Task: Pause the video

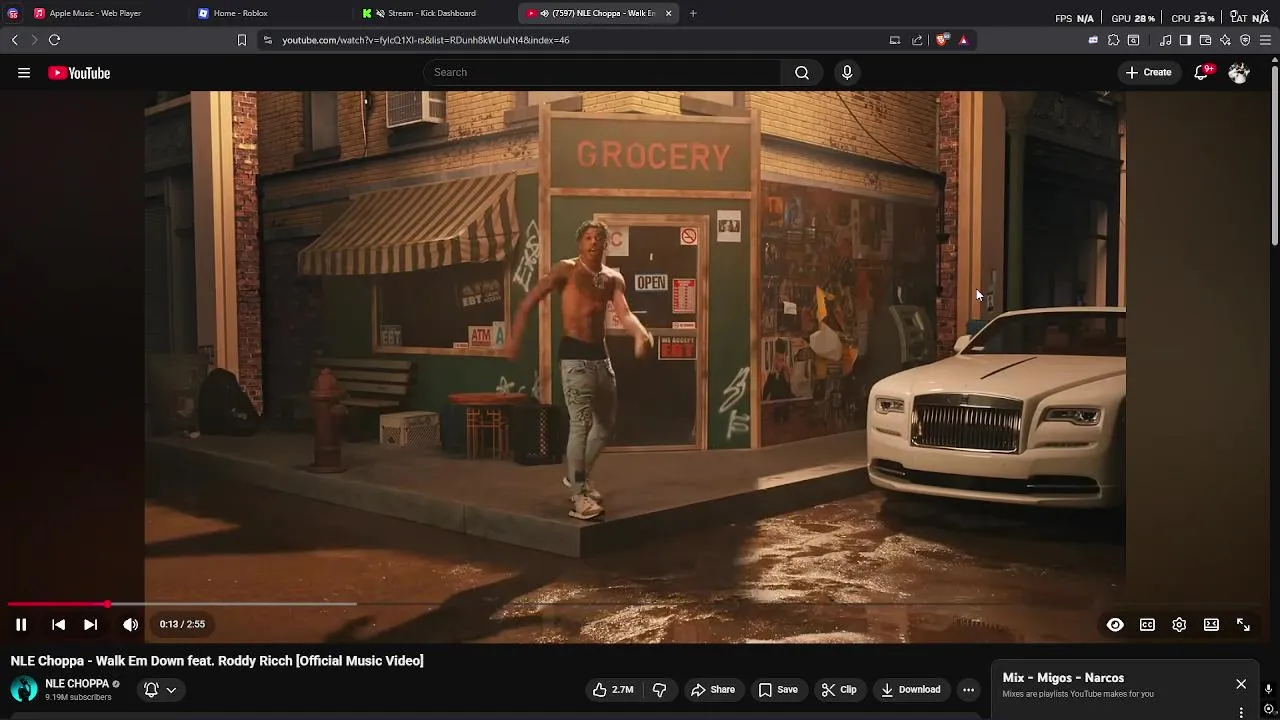Action: point(21,624)
